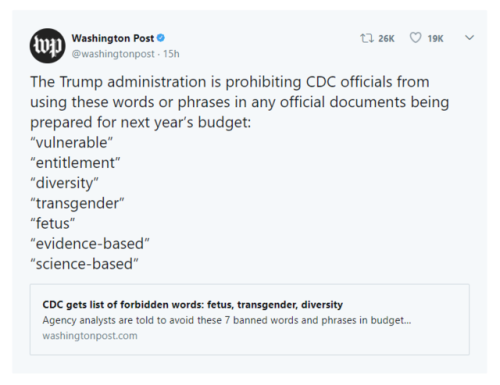Viewport: 500px width, 385px height.
Task: Click the word "science-based" in the tweet
Action: (84, 264)
